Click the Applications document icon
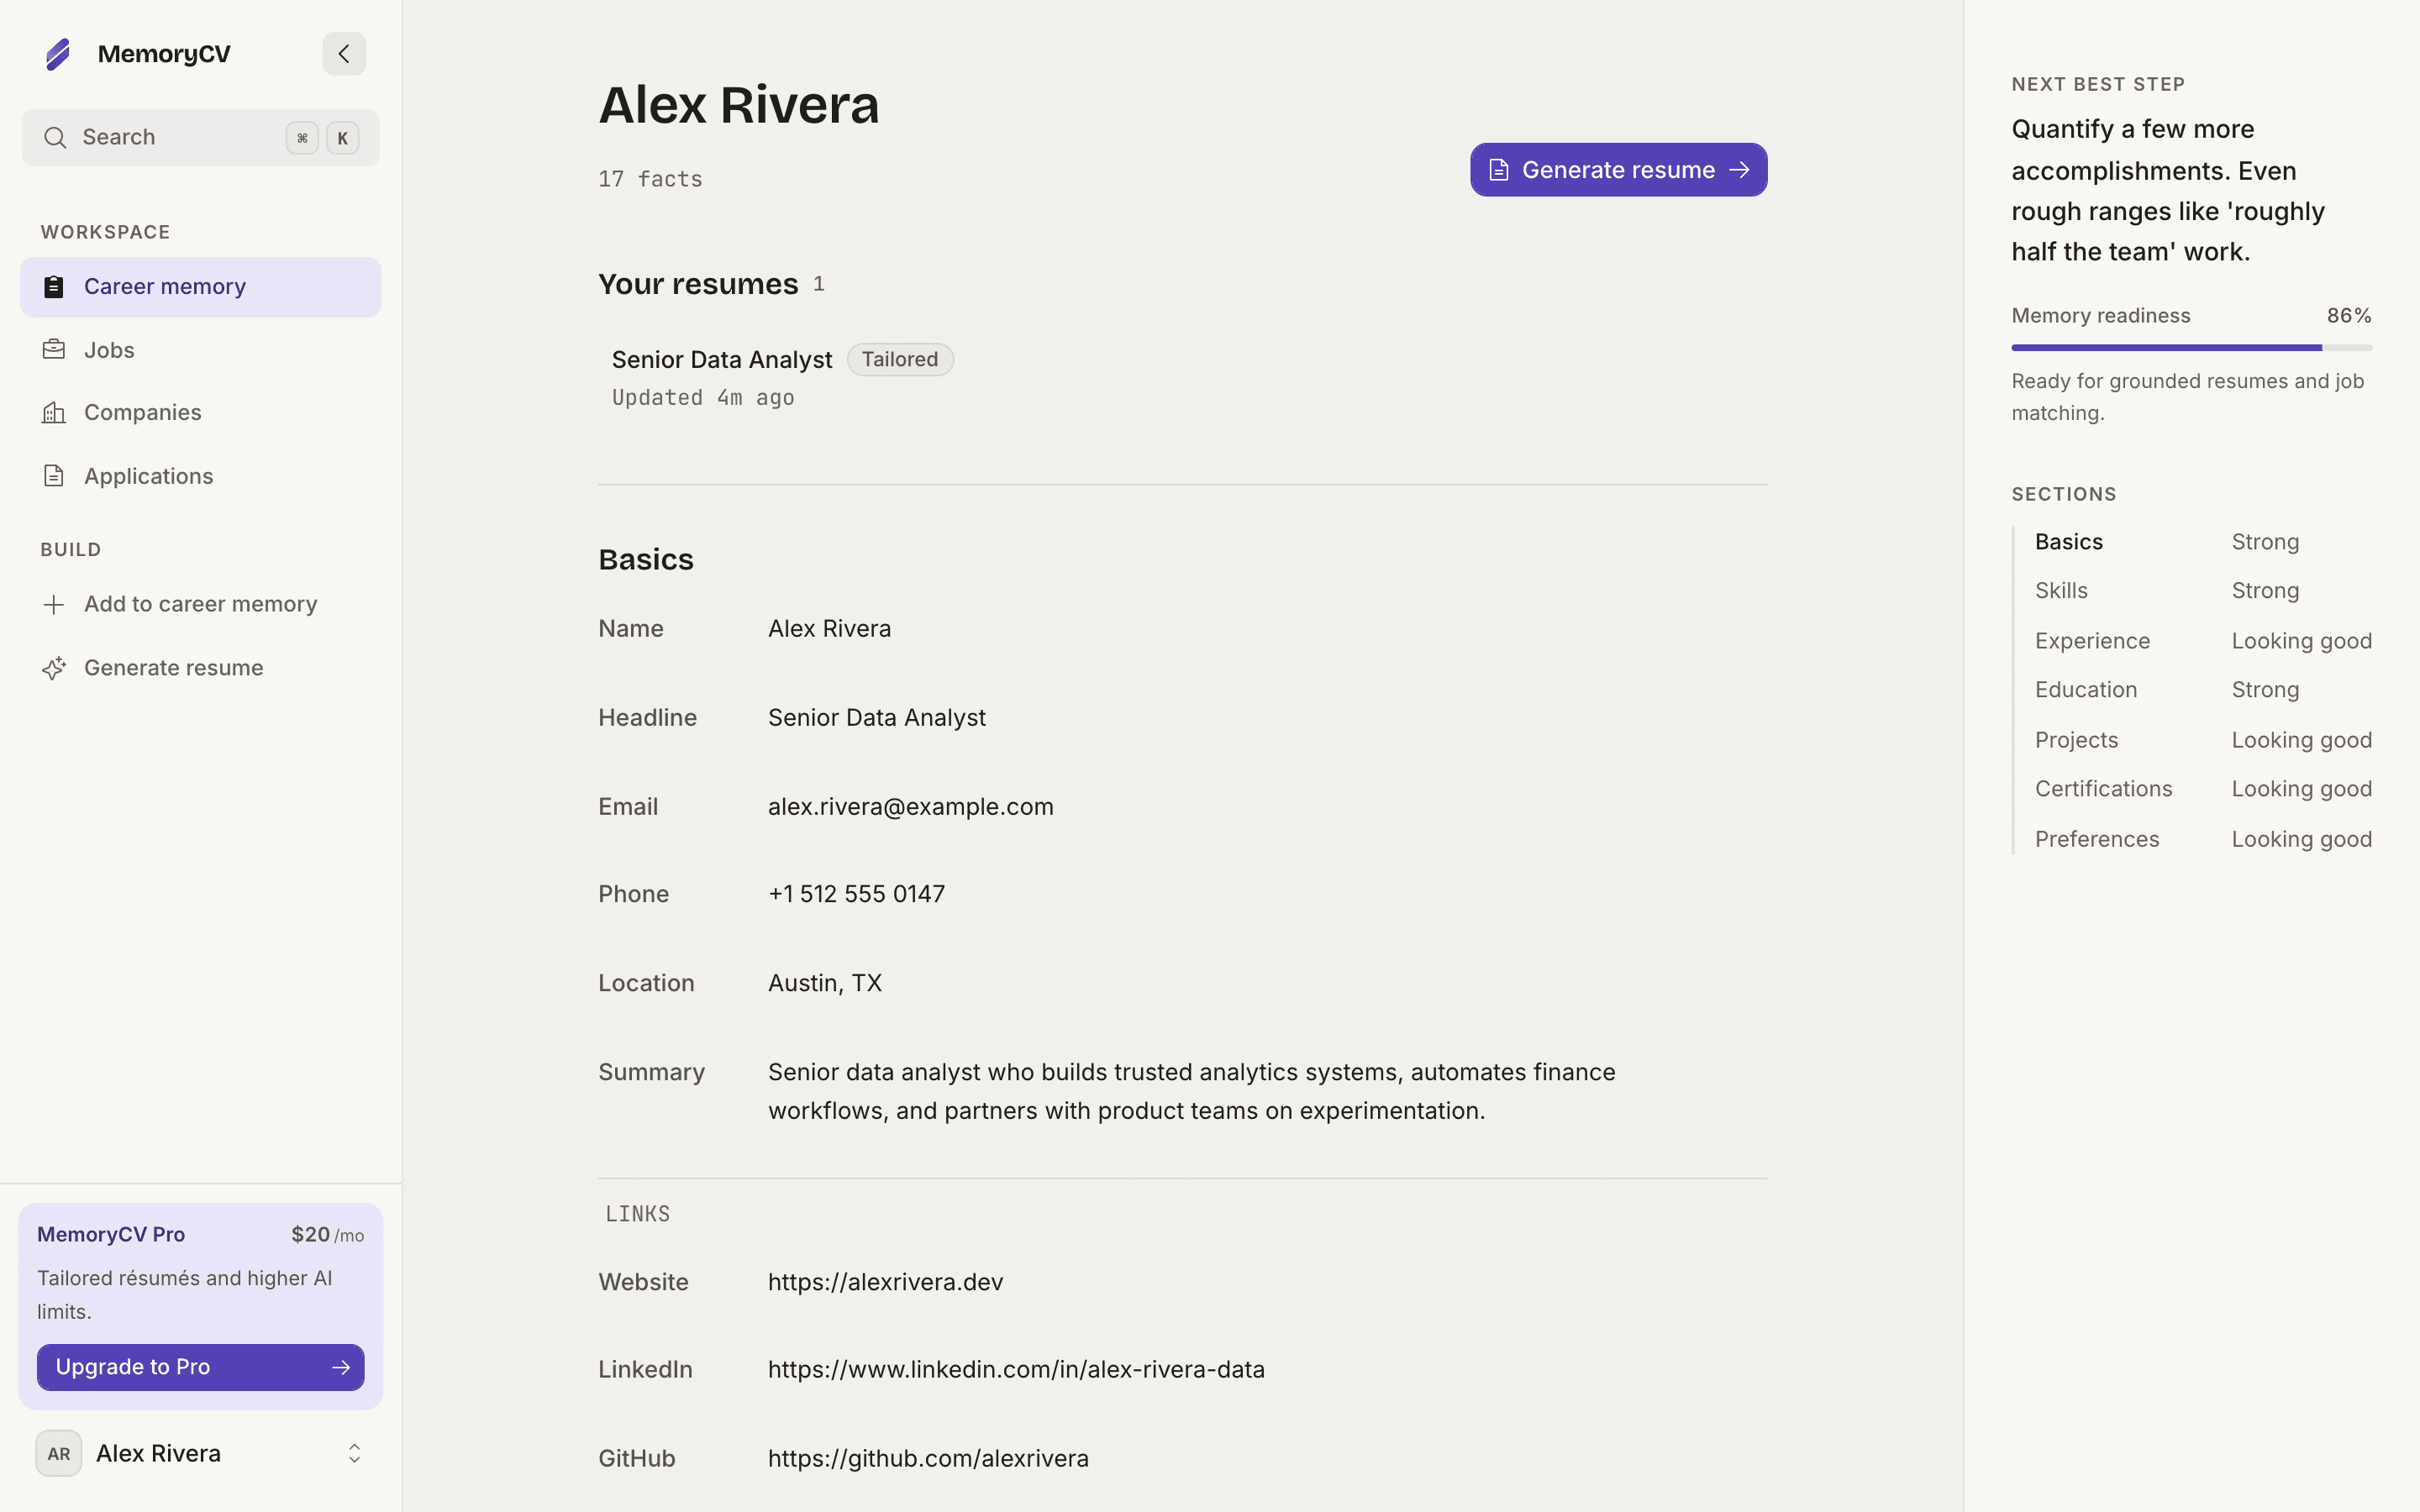Image resolution: width=2420 pixels, height=1512 pixels. 54,476
